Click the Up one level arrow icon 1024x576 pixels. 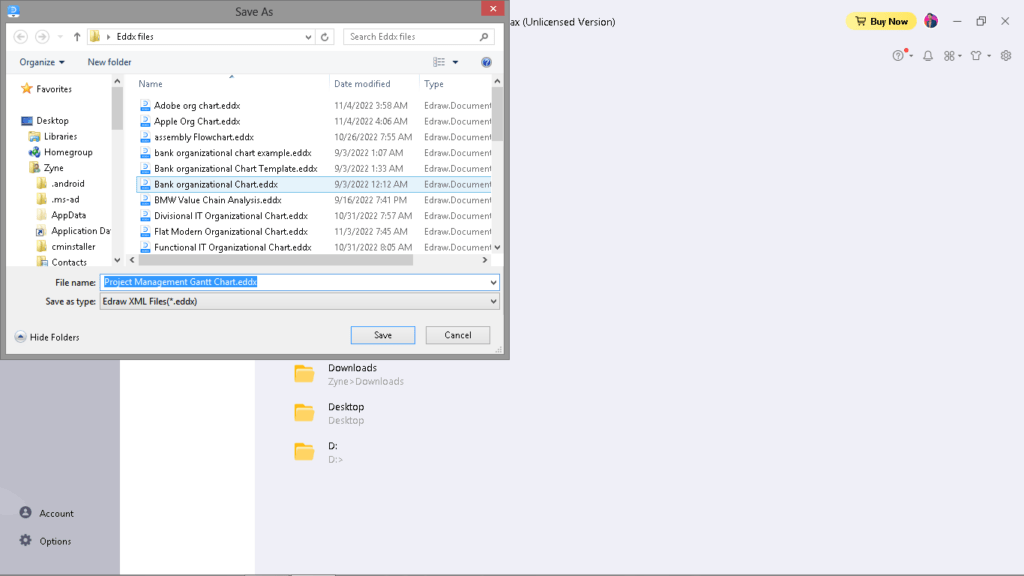pyautogui.click(x=77, y=37)
